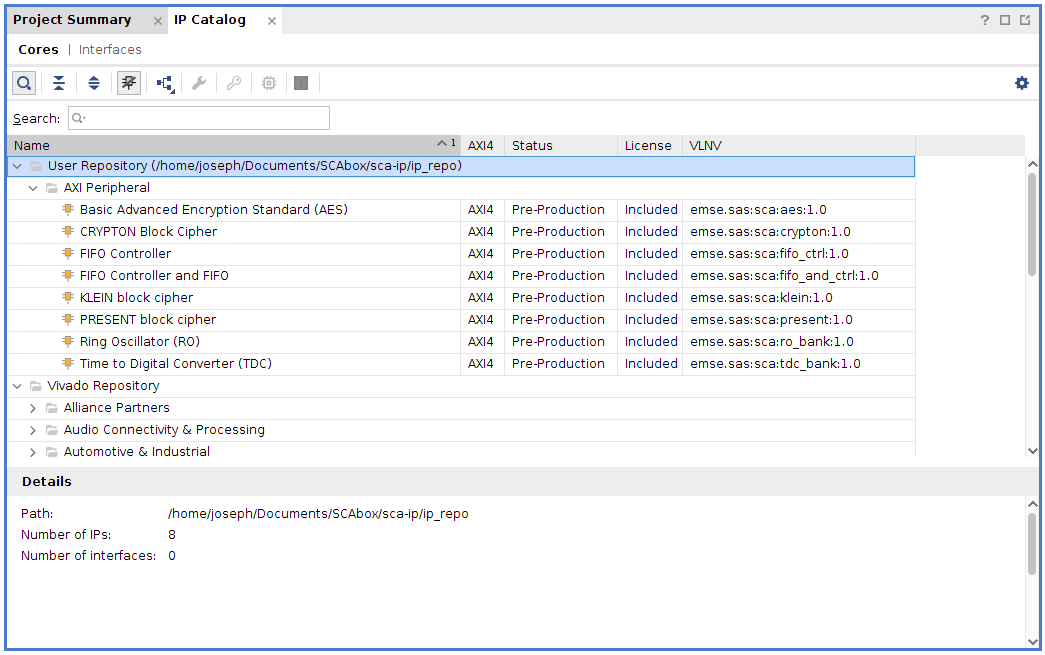Toggle the hide incompatible IP filter
This screenshot has width=1045, height=655.
(128, 83)
